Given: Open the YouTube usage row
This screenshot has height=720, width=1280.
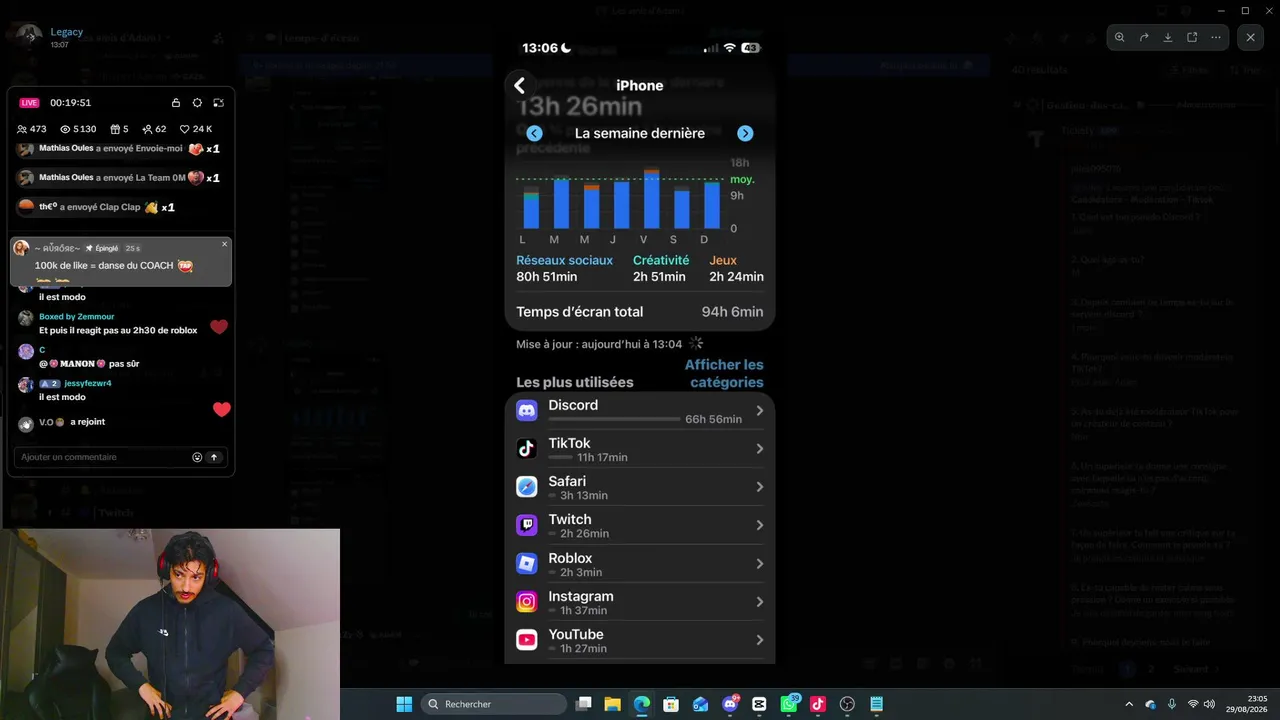Looking at the screenshot, I should point(640,640).
